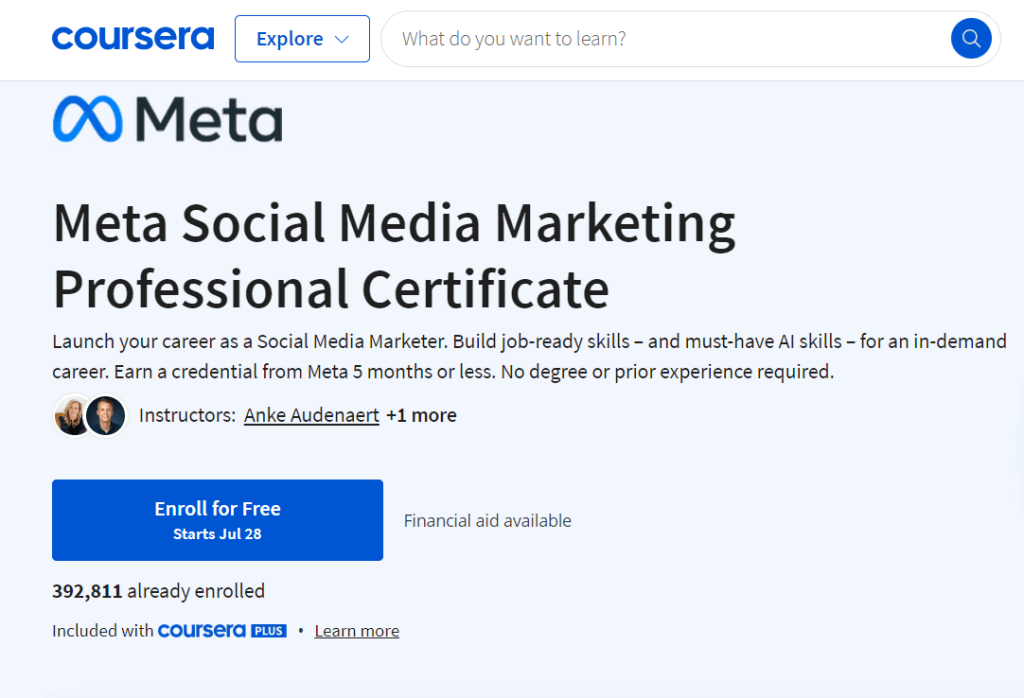Image resolution: width=1024 pixels, height=698 pixels.
Task: Open the Anke Audenaert instructor link
Action: [311, 415]
